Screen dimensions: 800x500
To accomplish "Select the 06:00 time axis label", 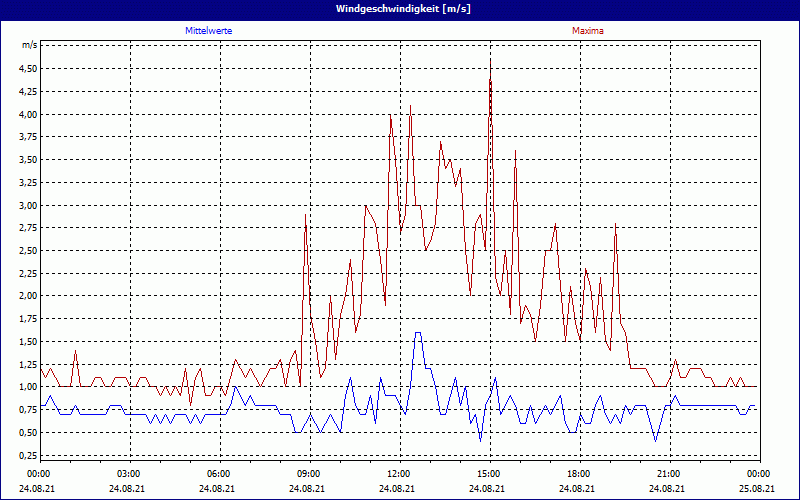I will (x=219, y=473).
